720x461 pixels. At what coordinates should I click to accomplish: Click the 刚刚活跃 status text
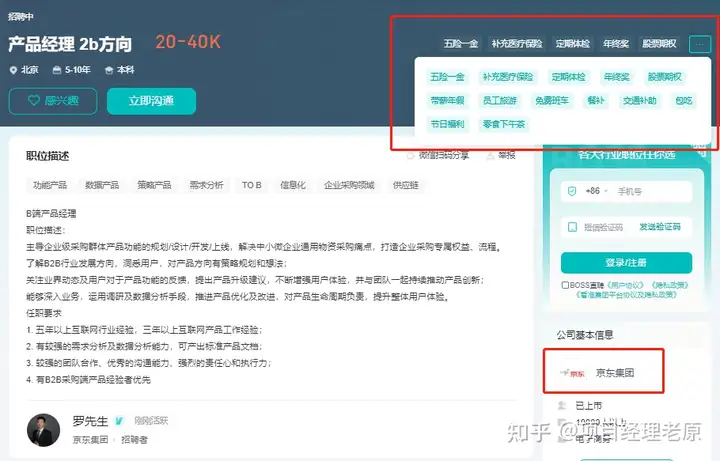click(x=151, y=421)
